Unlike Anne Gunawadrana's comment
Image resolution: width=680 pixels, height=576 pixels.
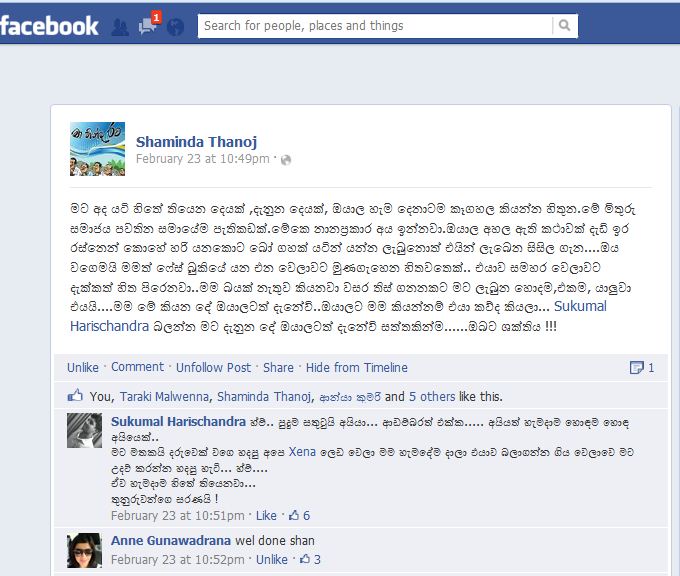pos(272,560)
